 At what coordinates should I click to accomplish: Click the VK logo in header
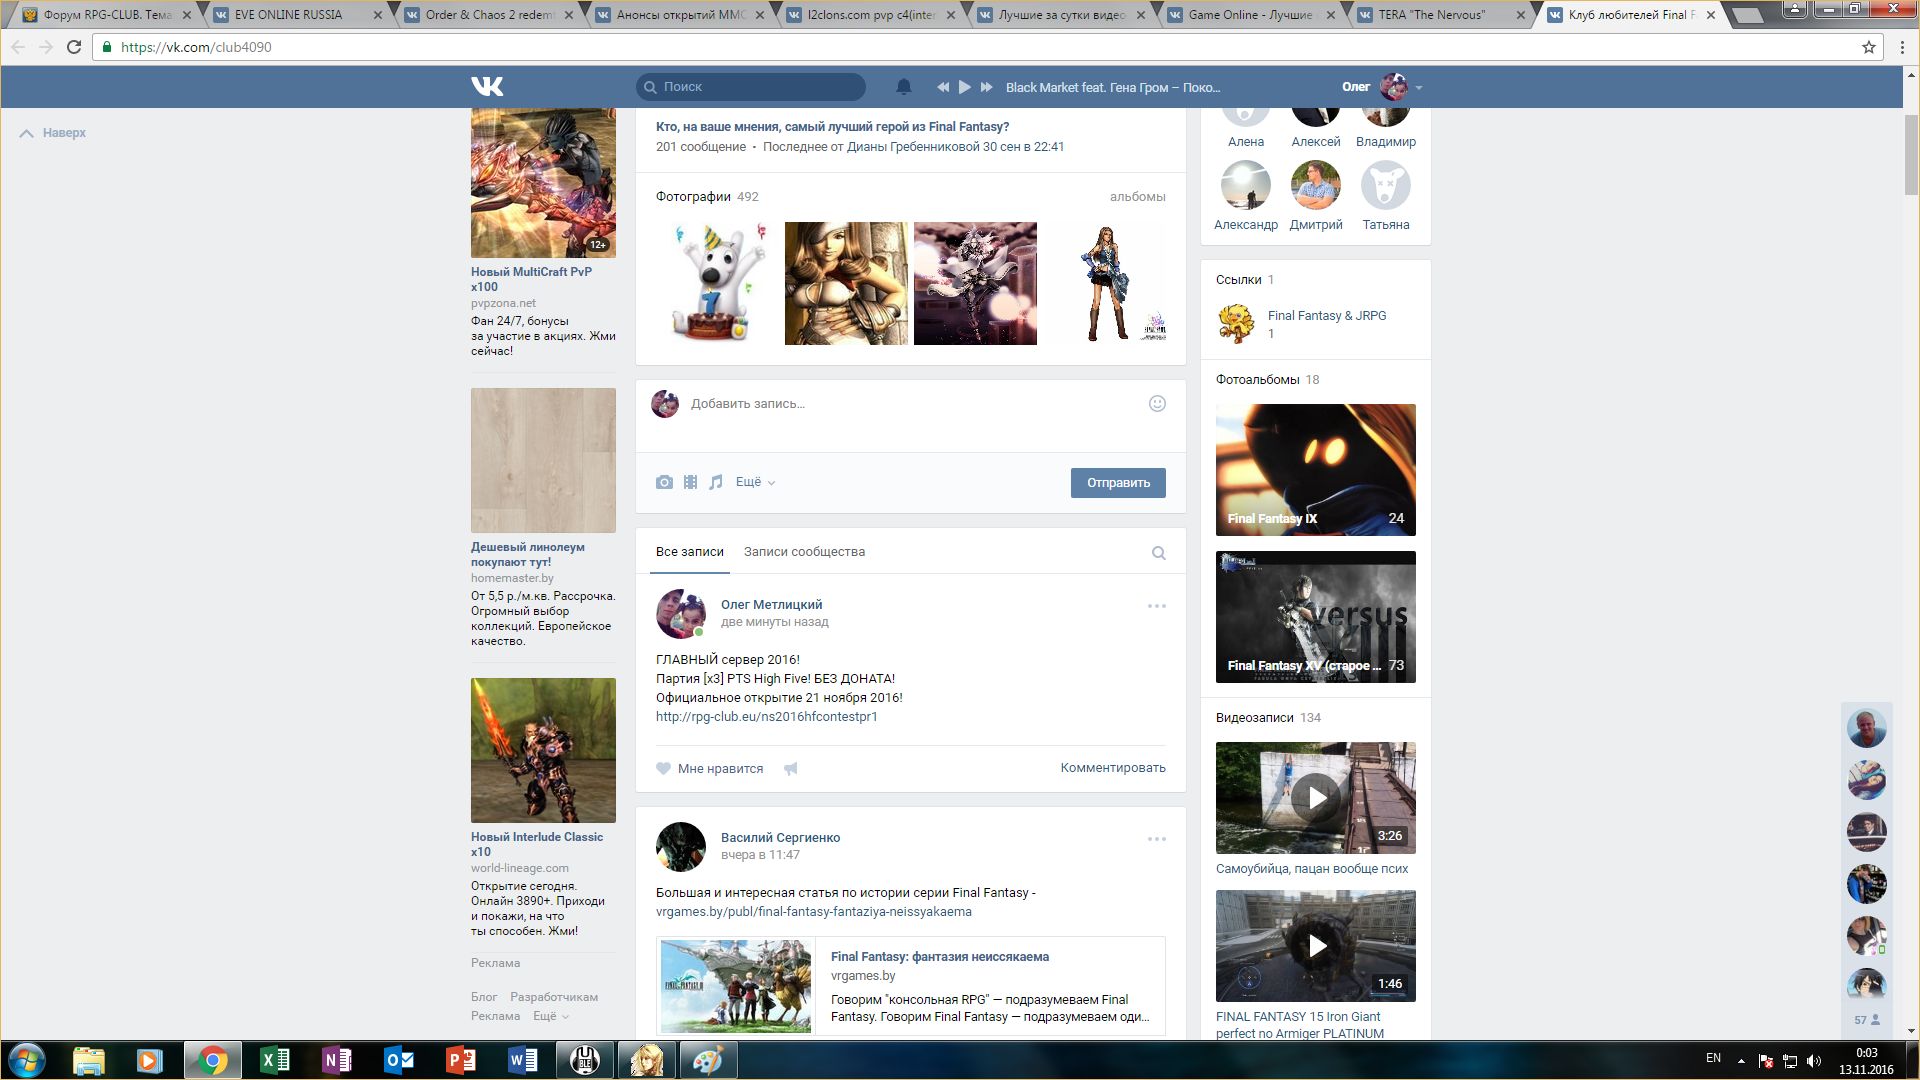click(487, 87)
